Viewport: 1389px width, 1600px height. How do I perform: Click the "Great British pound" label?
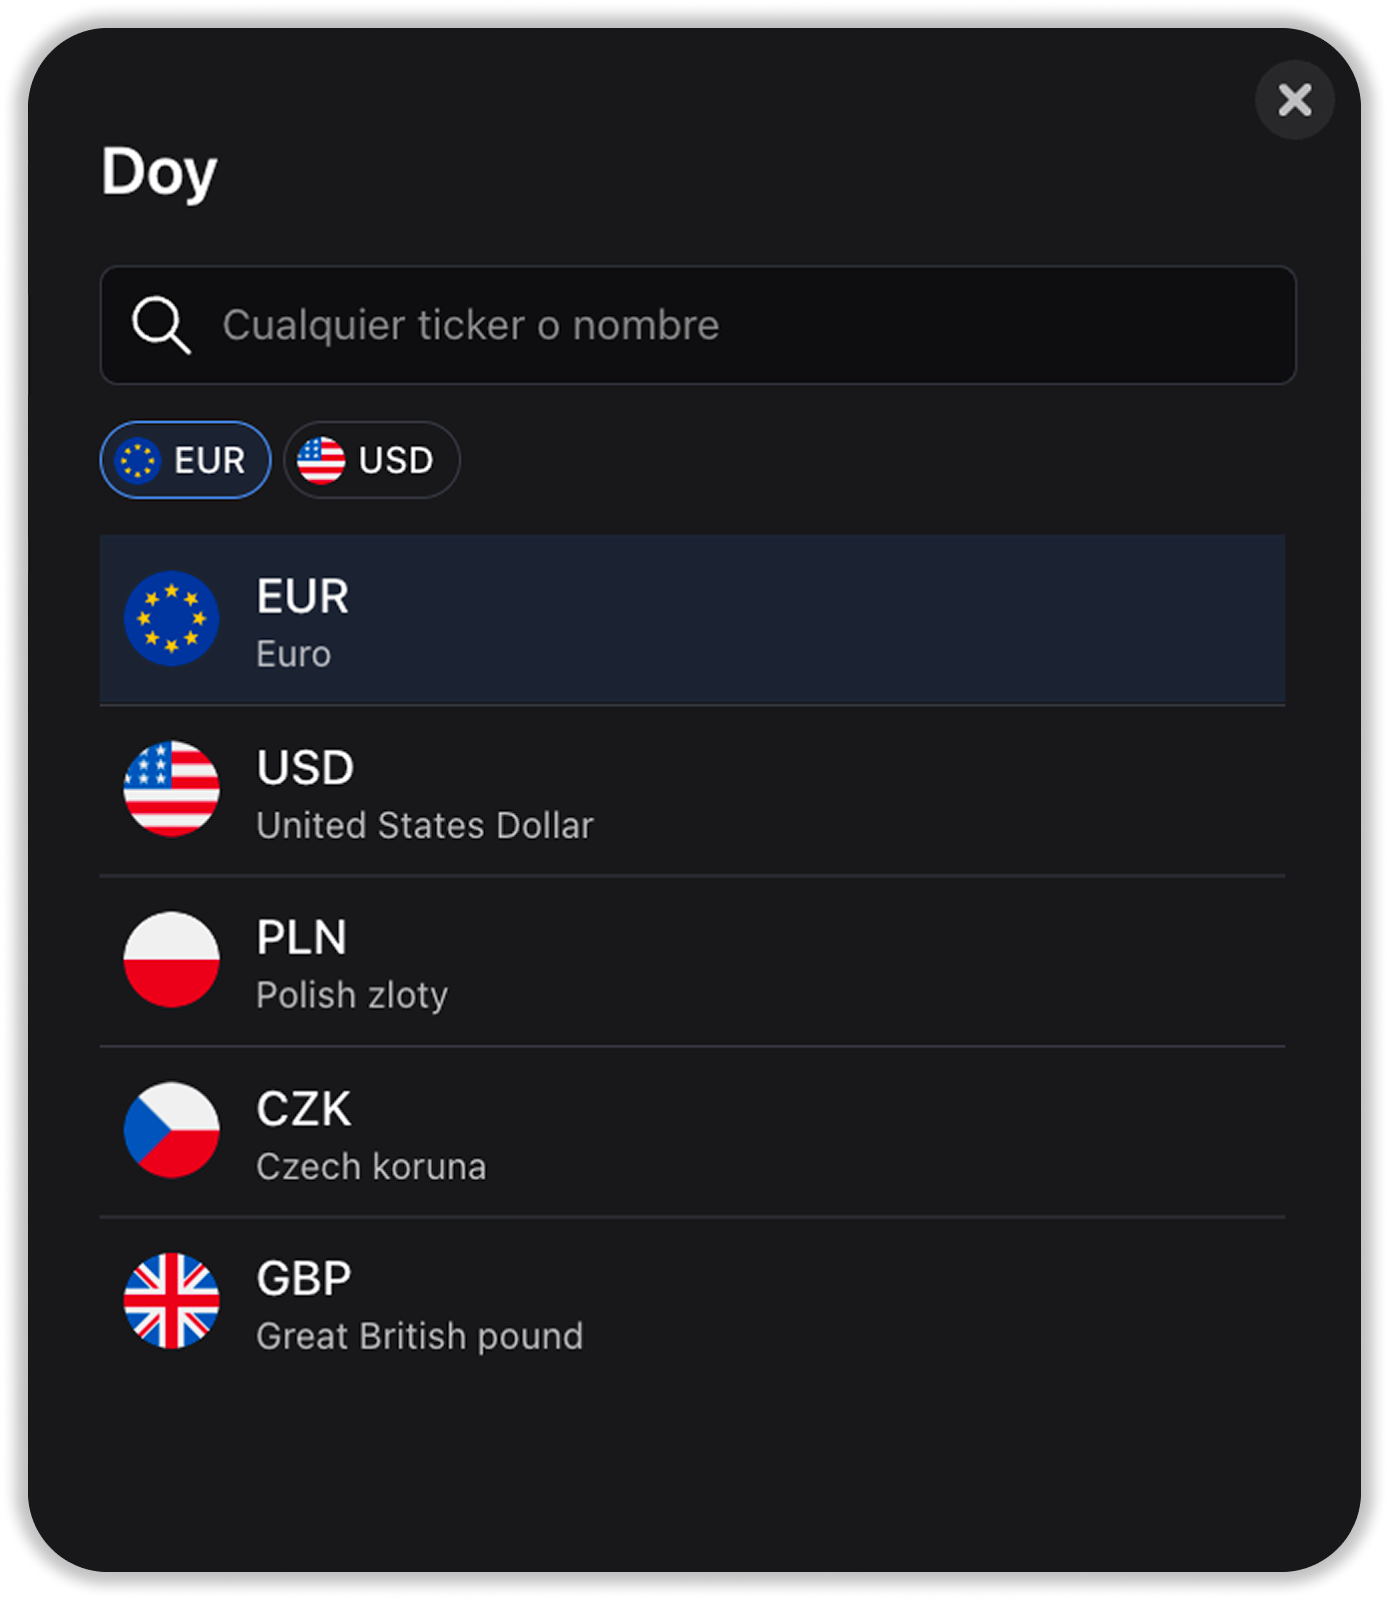click(419, 1337)
